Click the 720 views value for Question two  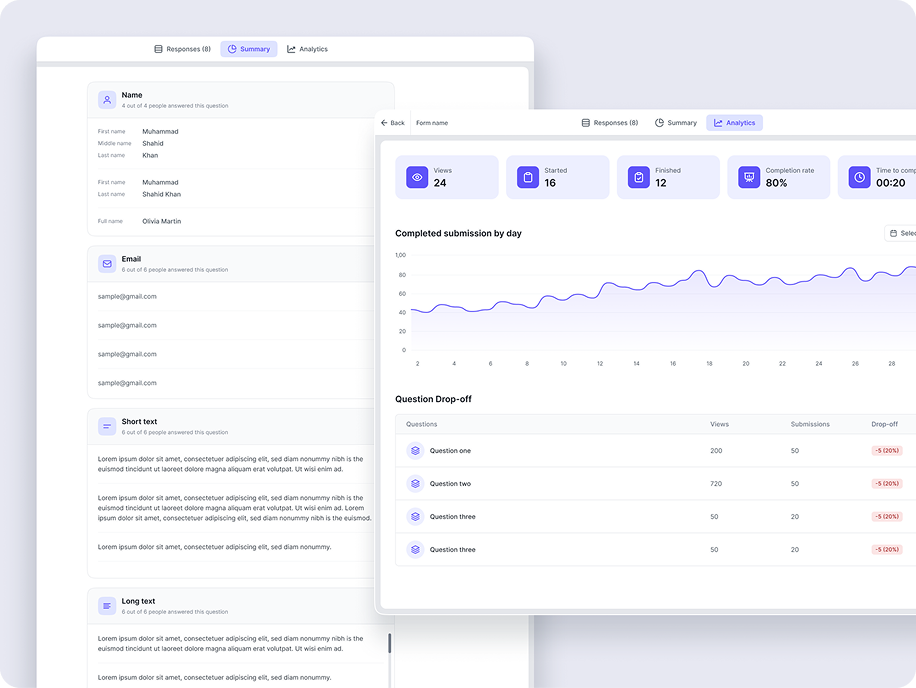click(716, 484)
